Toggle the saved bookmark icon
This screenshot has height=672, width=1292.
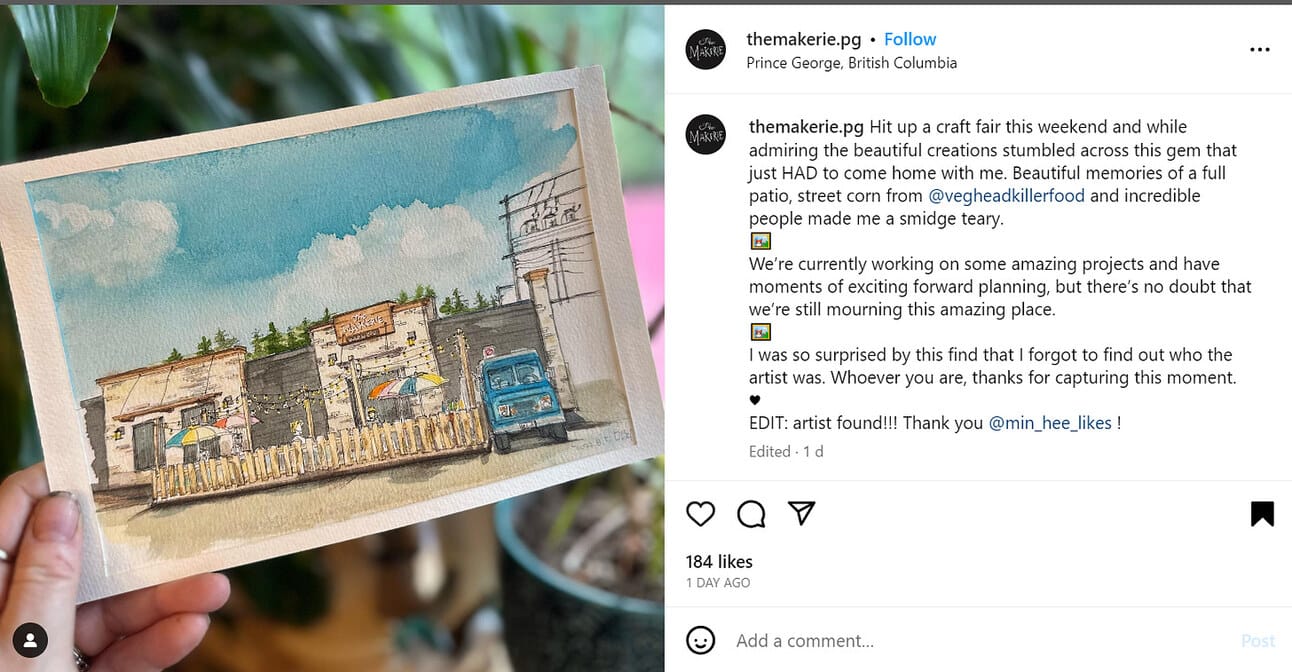click(x=1262, y=514)
